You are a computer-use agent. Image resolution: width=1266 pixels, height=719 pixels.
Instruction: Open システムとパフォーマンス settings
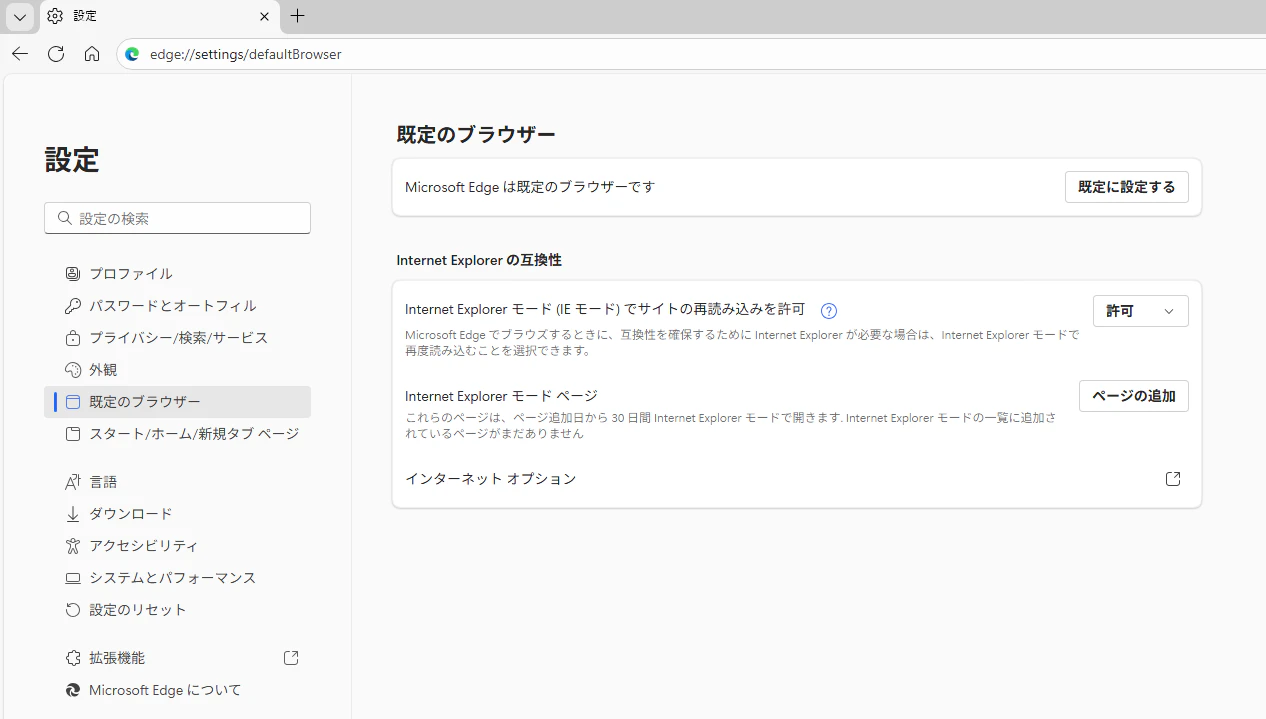pyautogui.click(x=177, y=577)
